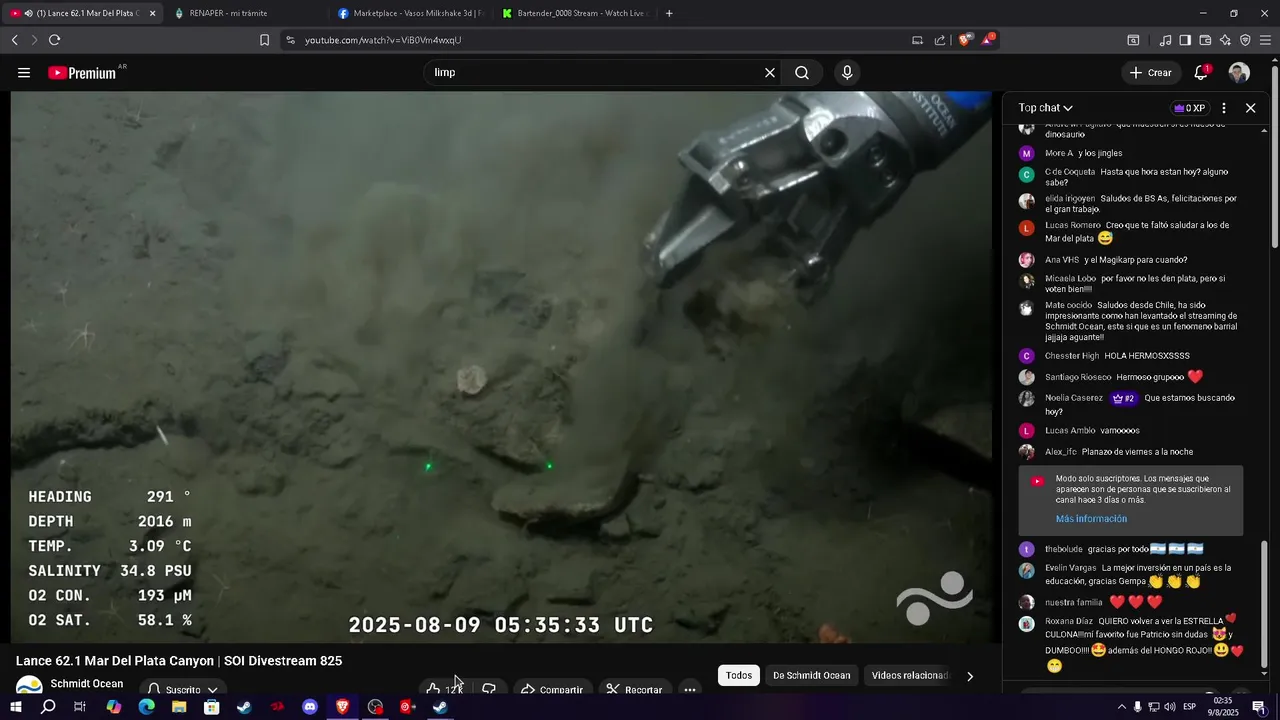This screenshot has height=720, width=1280.
Task: Open the Brave Rewards triangle icon
Action: click(988, 40)
